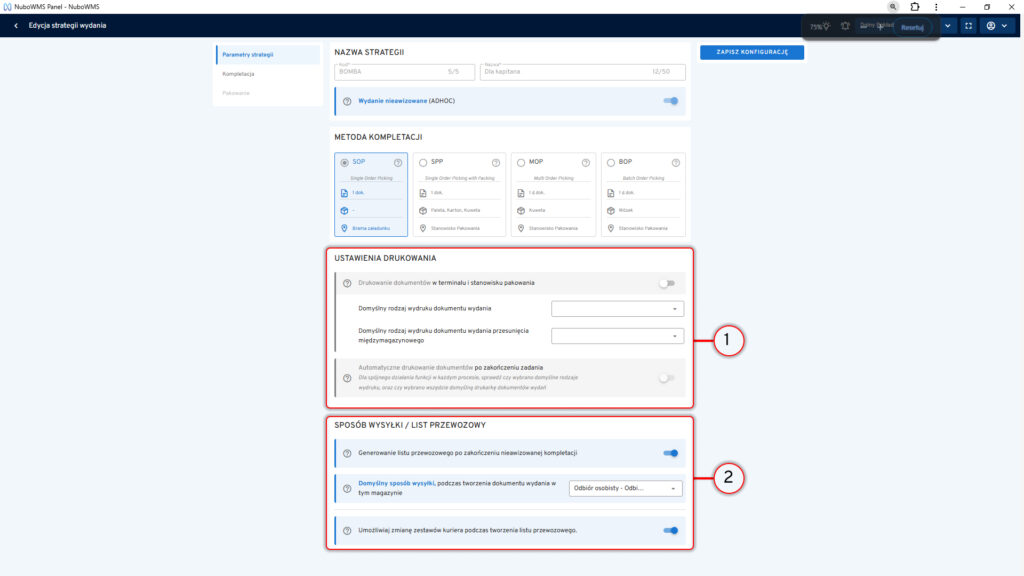
Task: Click help icon beside Domyślny sposób wysyłki
Action: 347,488
